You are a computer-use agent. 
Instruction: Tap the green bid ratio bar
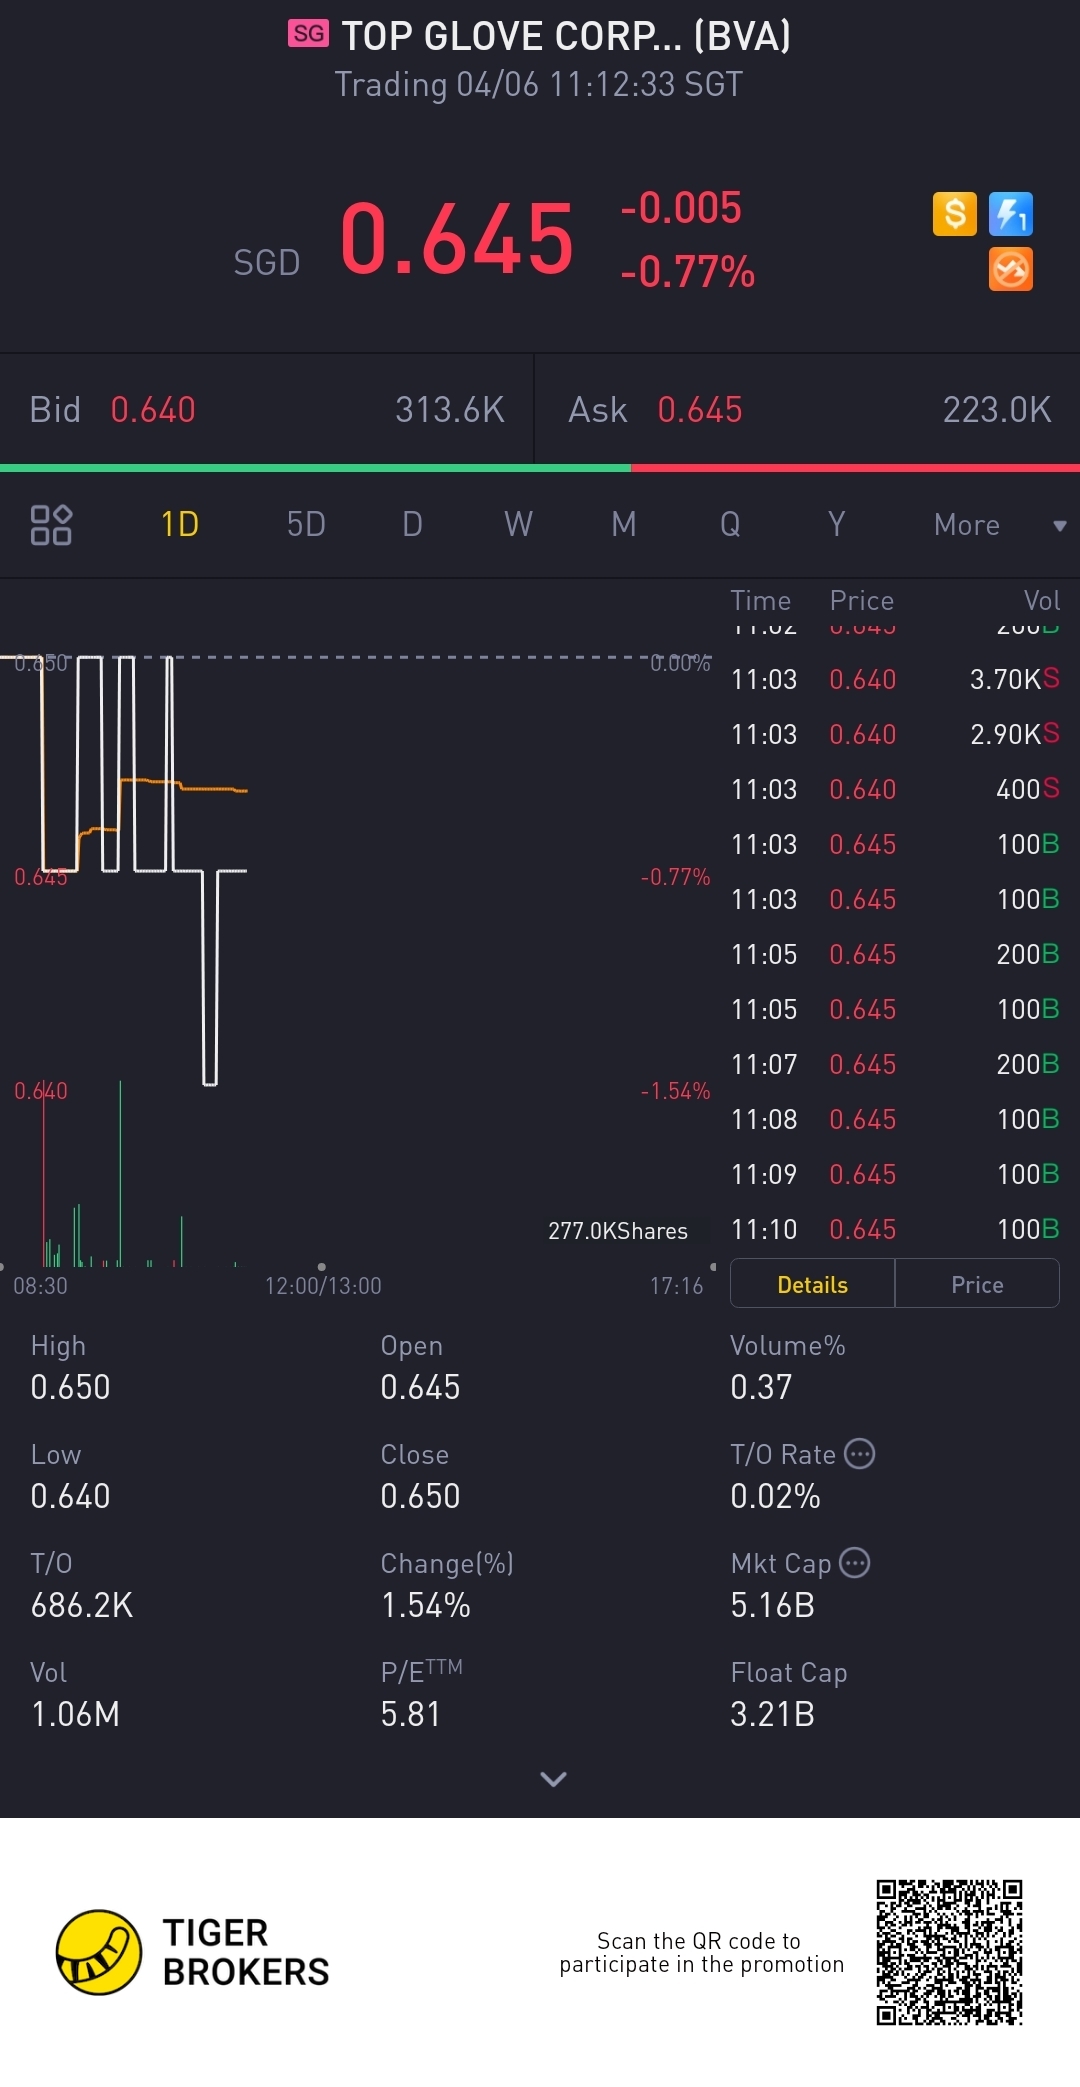(x=315, y=467)
